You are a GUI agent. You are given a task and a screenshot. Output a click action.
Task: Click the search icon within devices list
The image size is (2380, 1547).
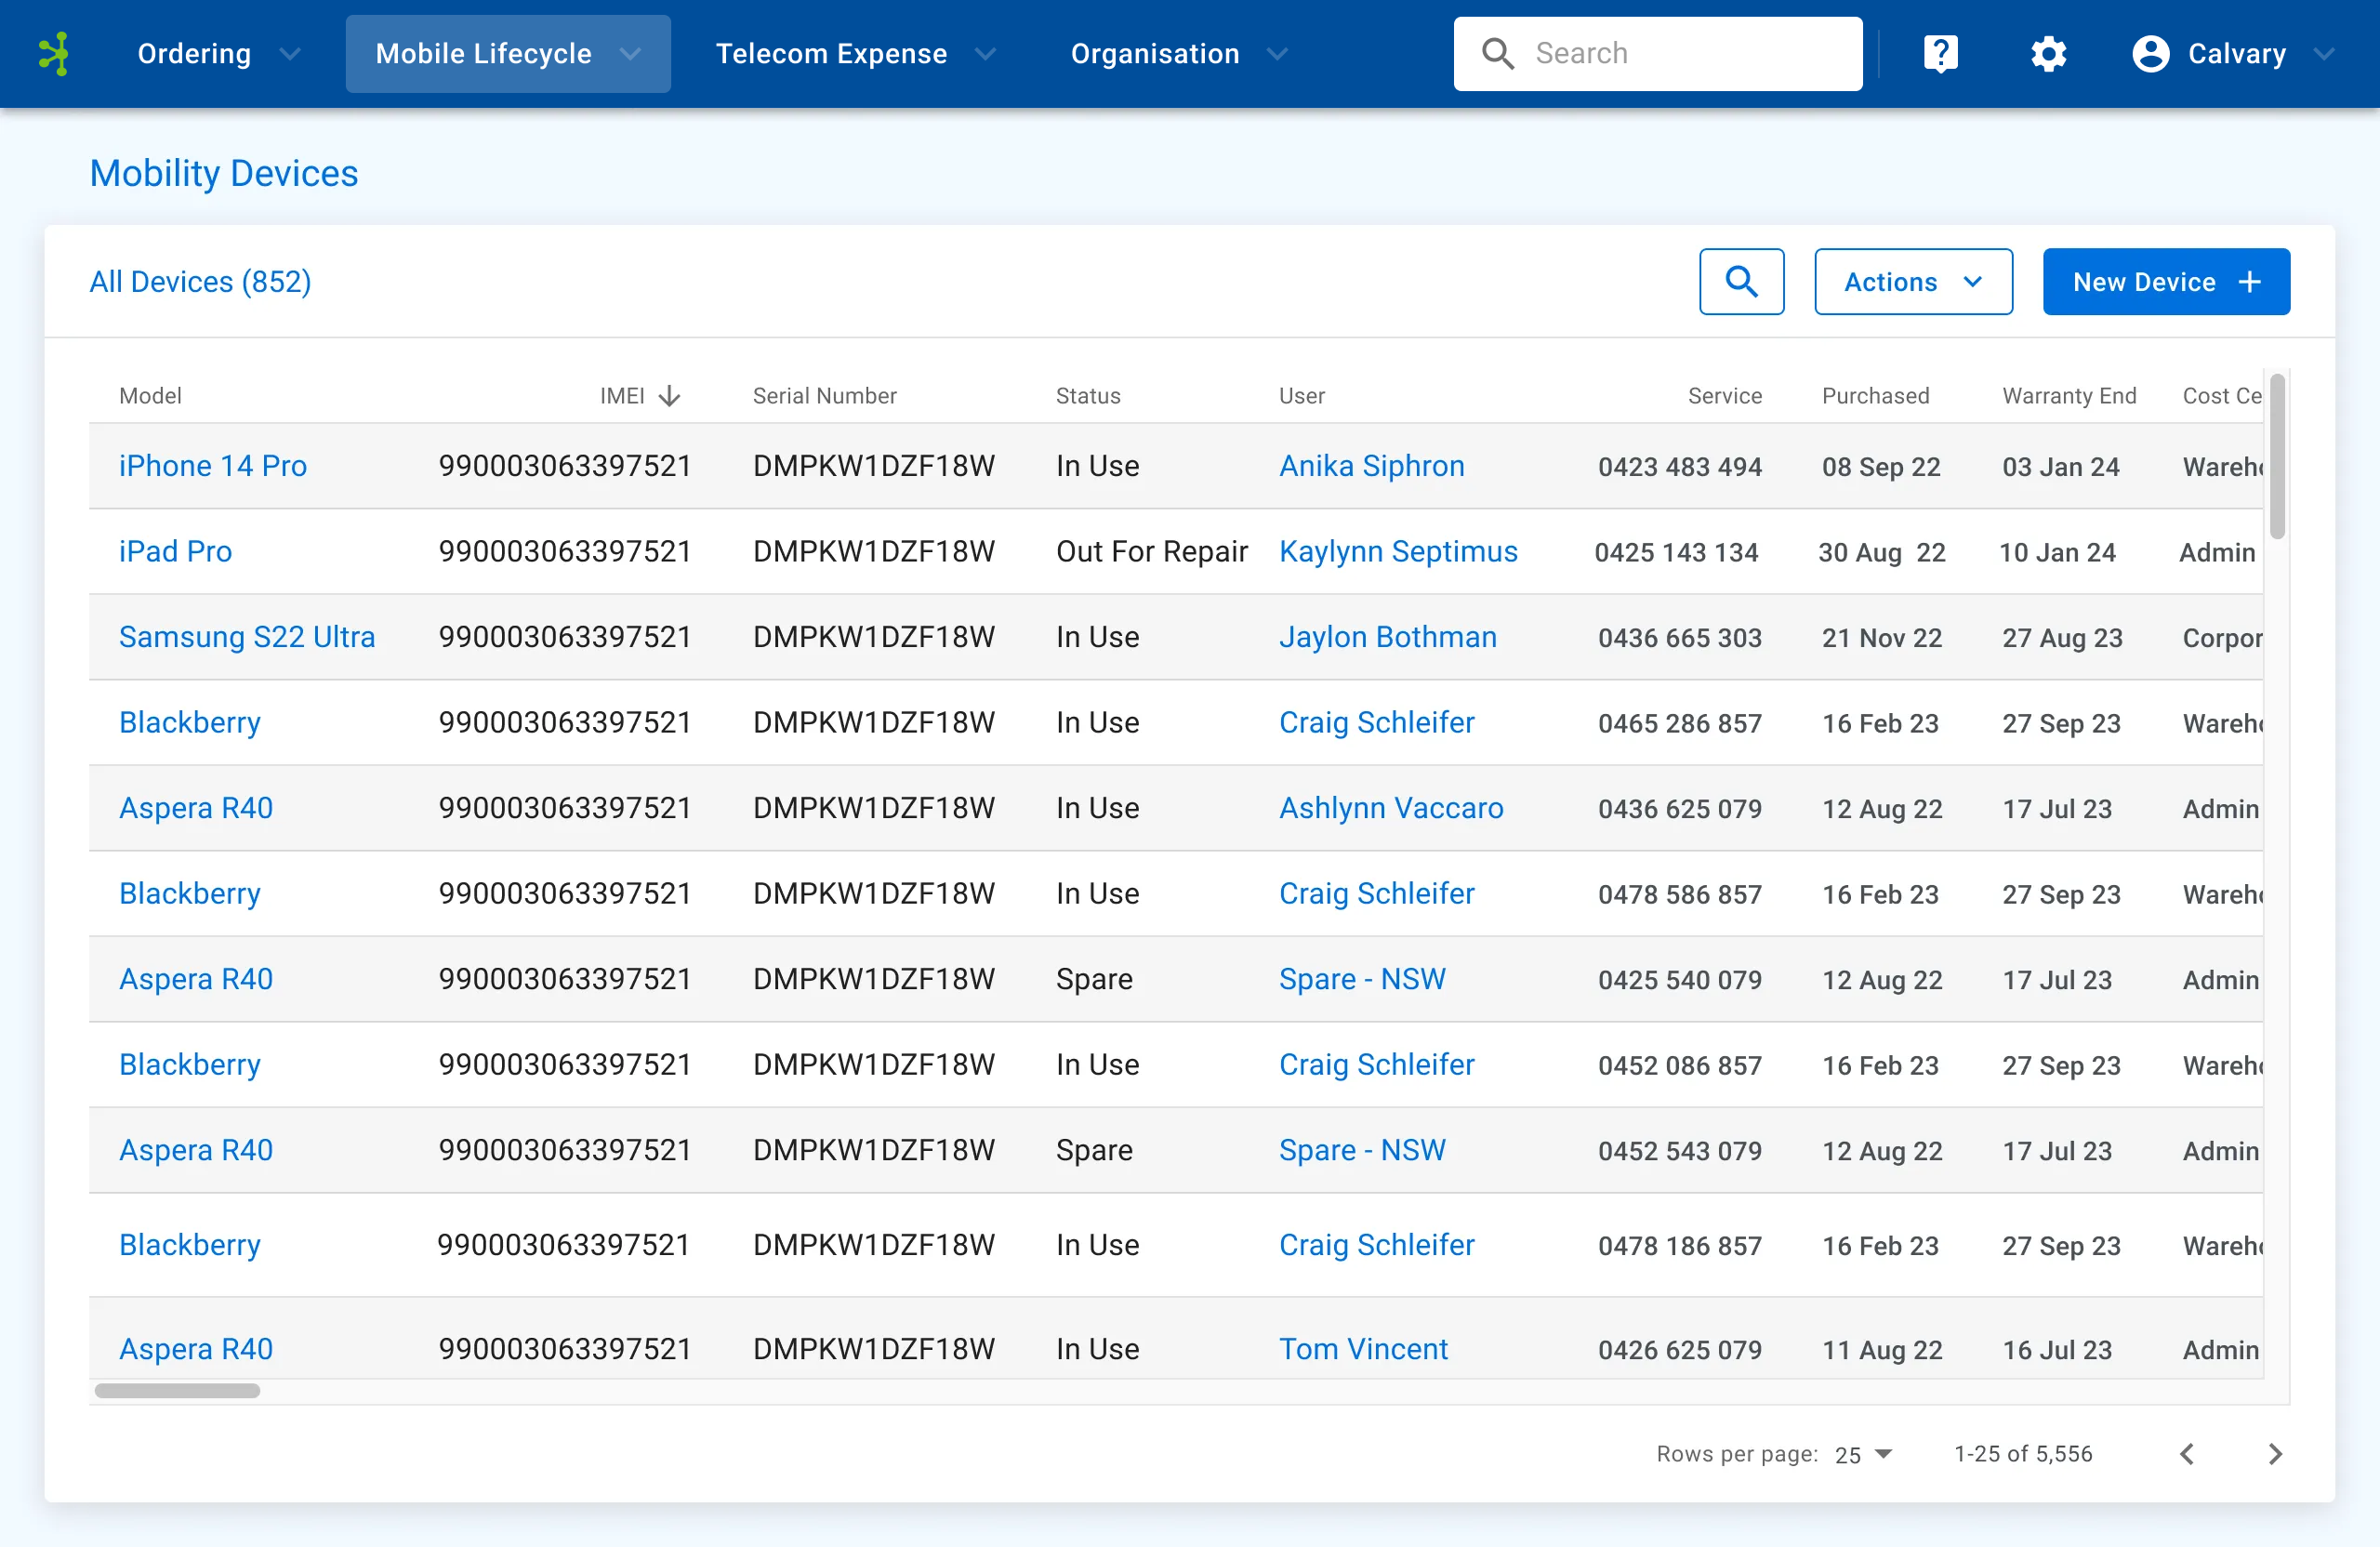1741,281
